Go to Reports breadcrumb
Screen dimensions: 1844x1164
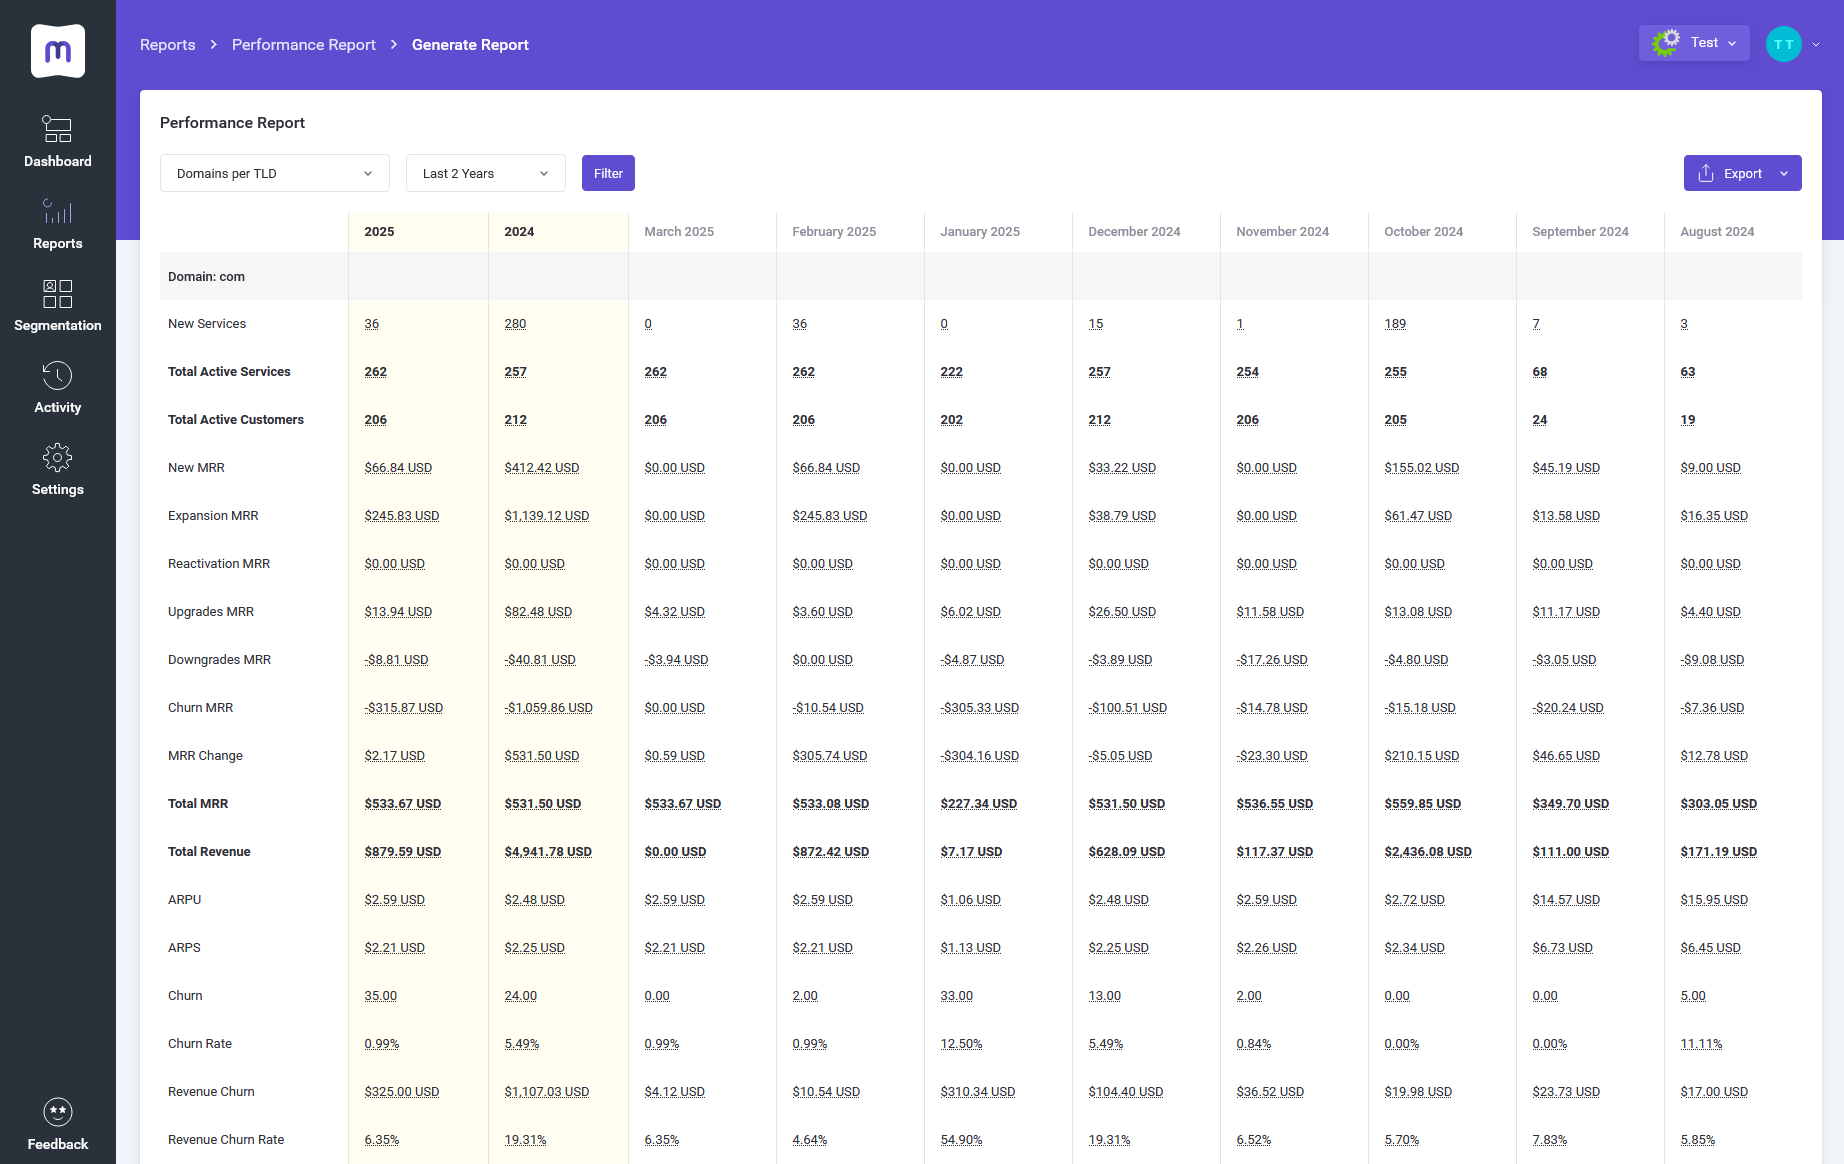pos(168,45)
